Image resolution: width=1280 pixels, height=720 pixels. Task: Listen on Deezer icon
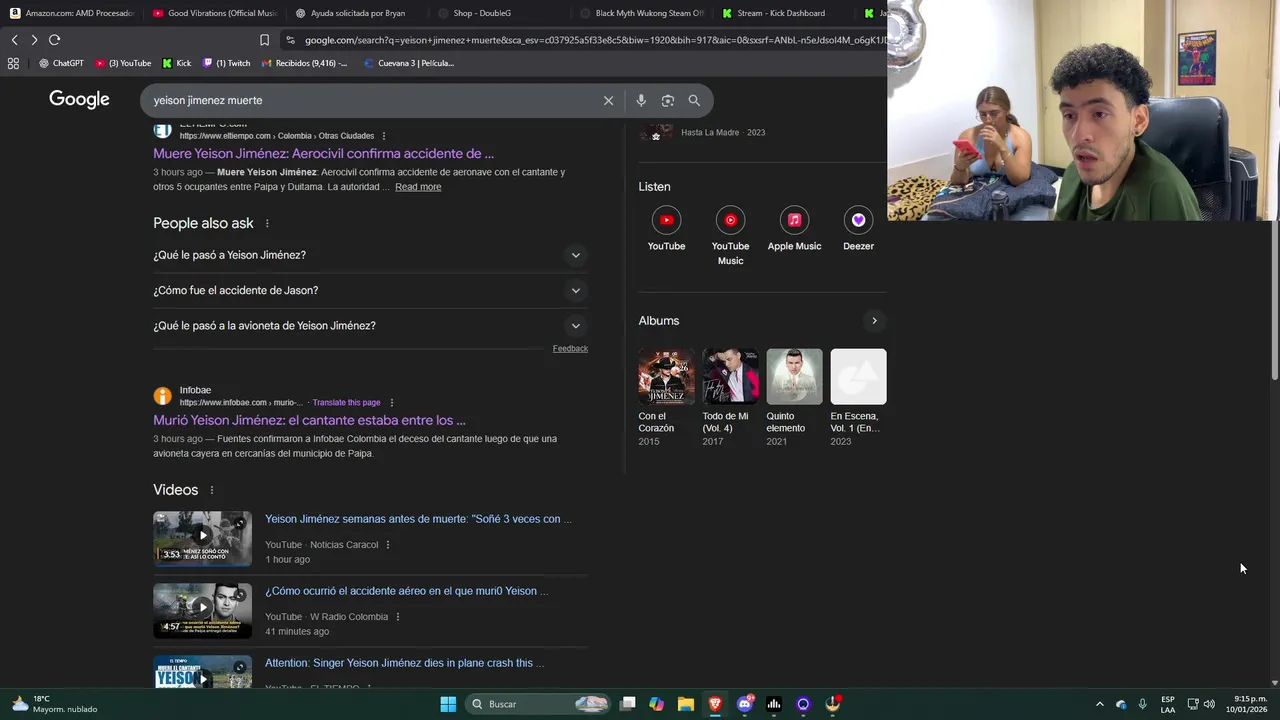point(858,220)
